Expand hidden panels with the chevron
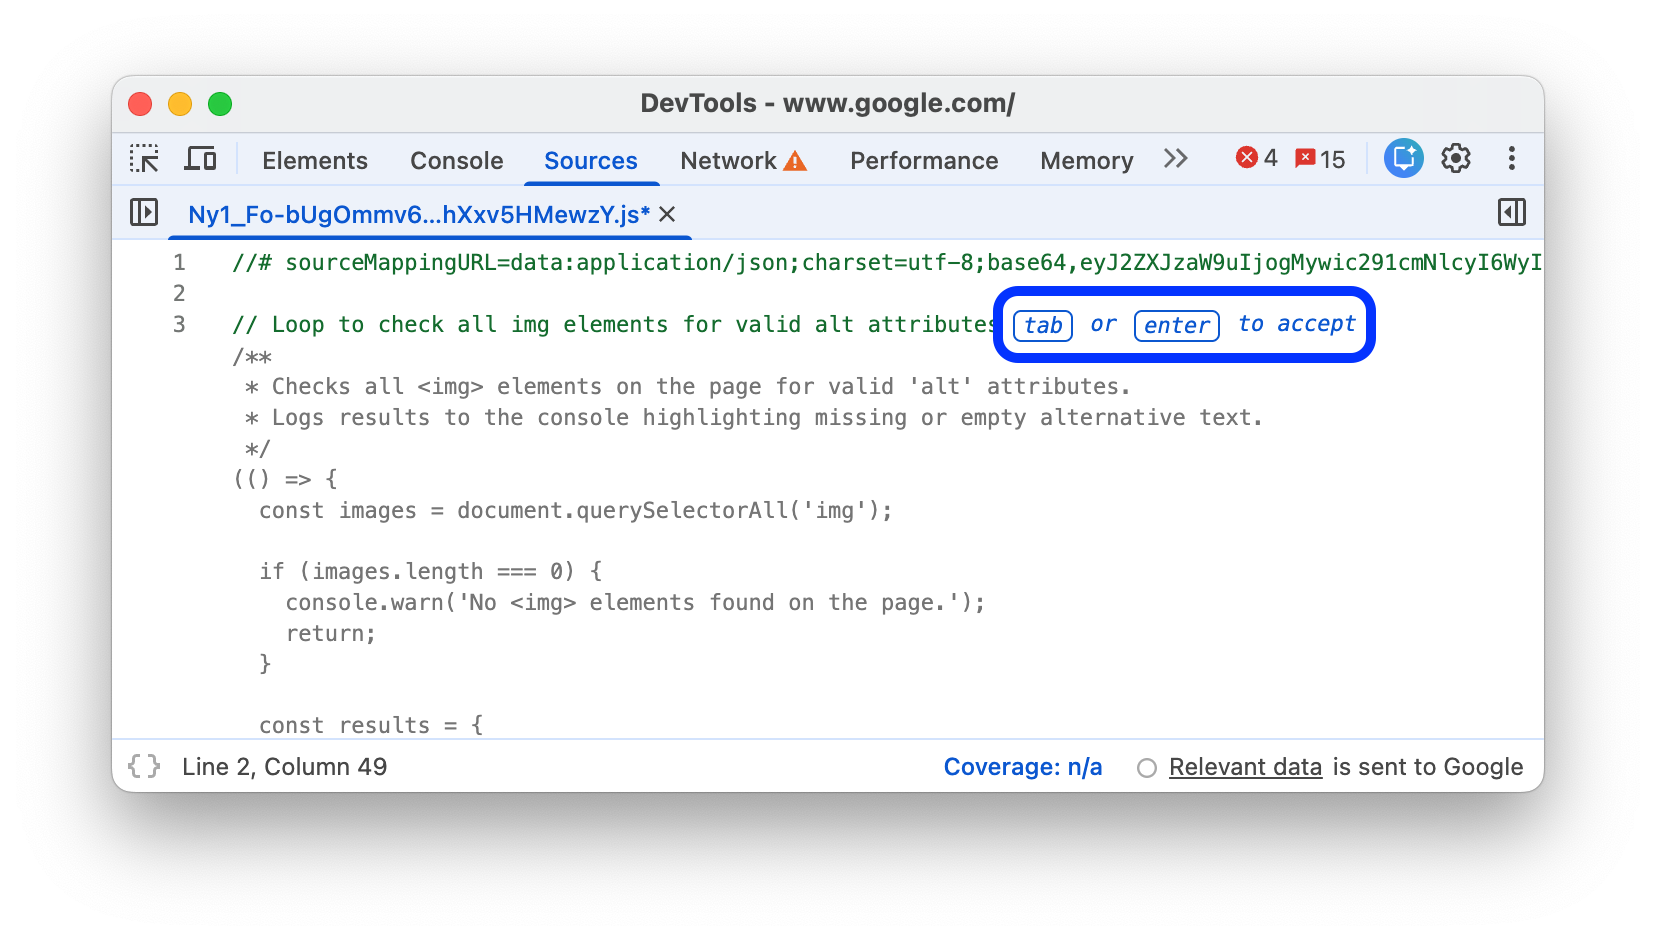1656x940 pixels. (x=1176, y=158)
